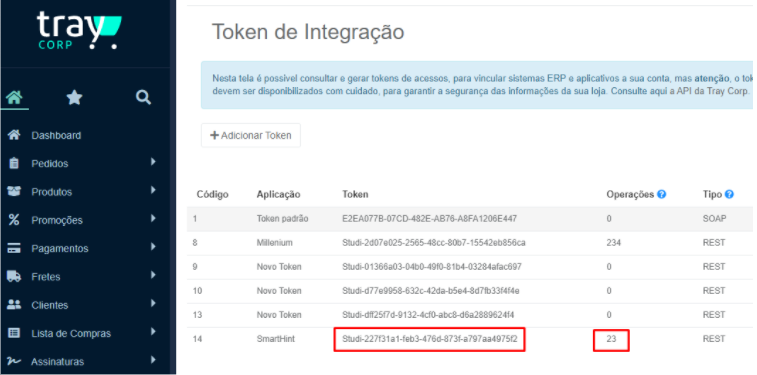Viewport: 757px width, 375px height.
Task: Open the Pagamentos menu
Action: pos(60,249)
